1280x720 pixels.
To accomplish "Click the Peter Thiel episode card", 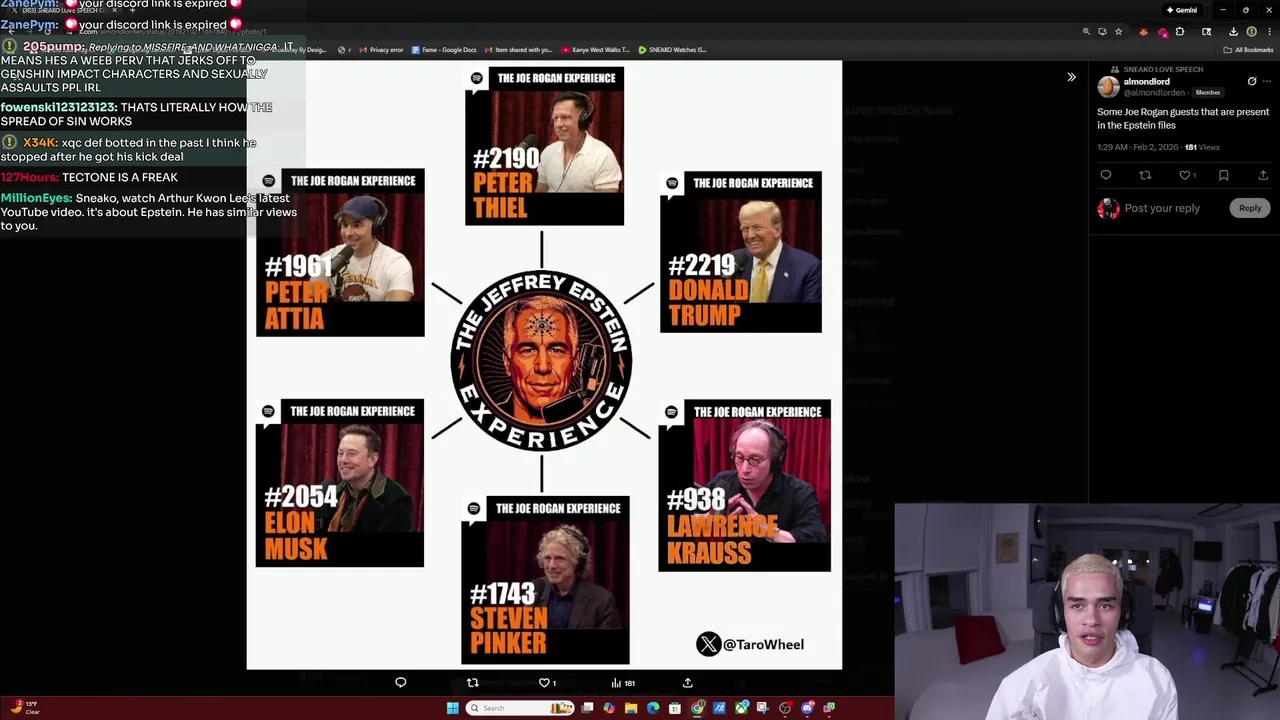I will [544, 146].
